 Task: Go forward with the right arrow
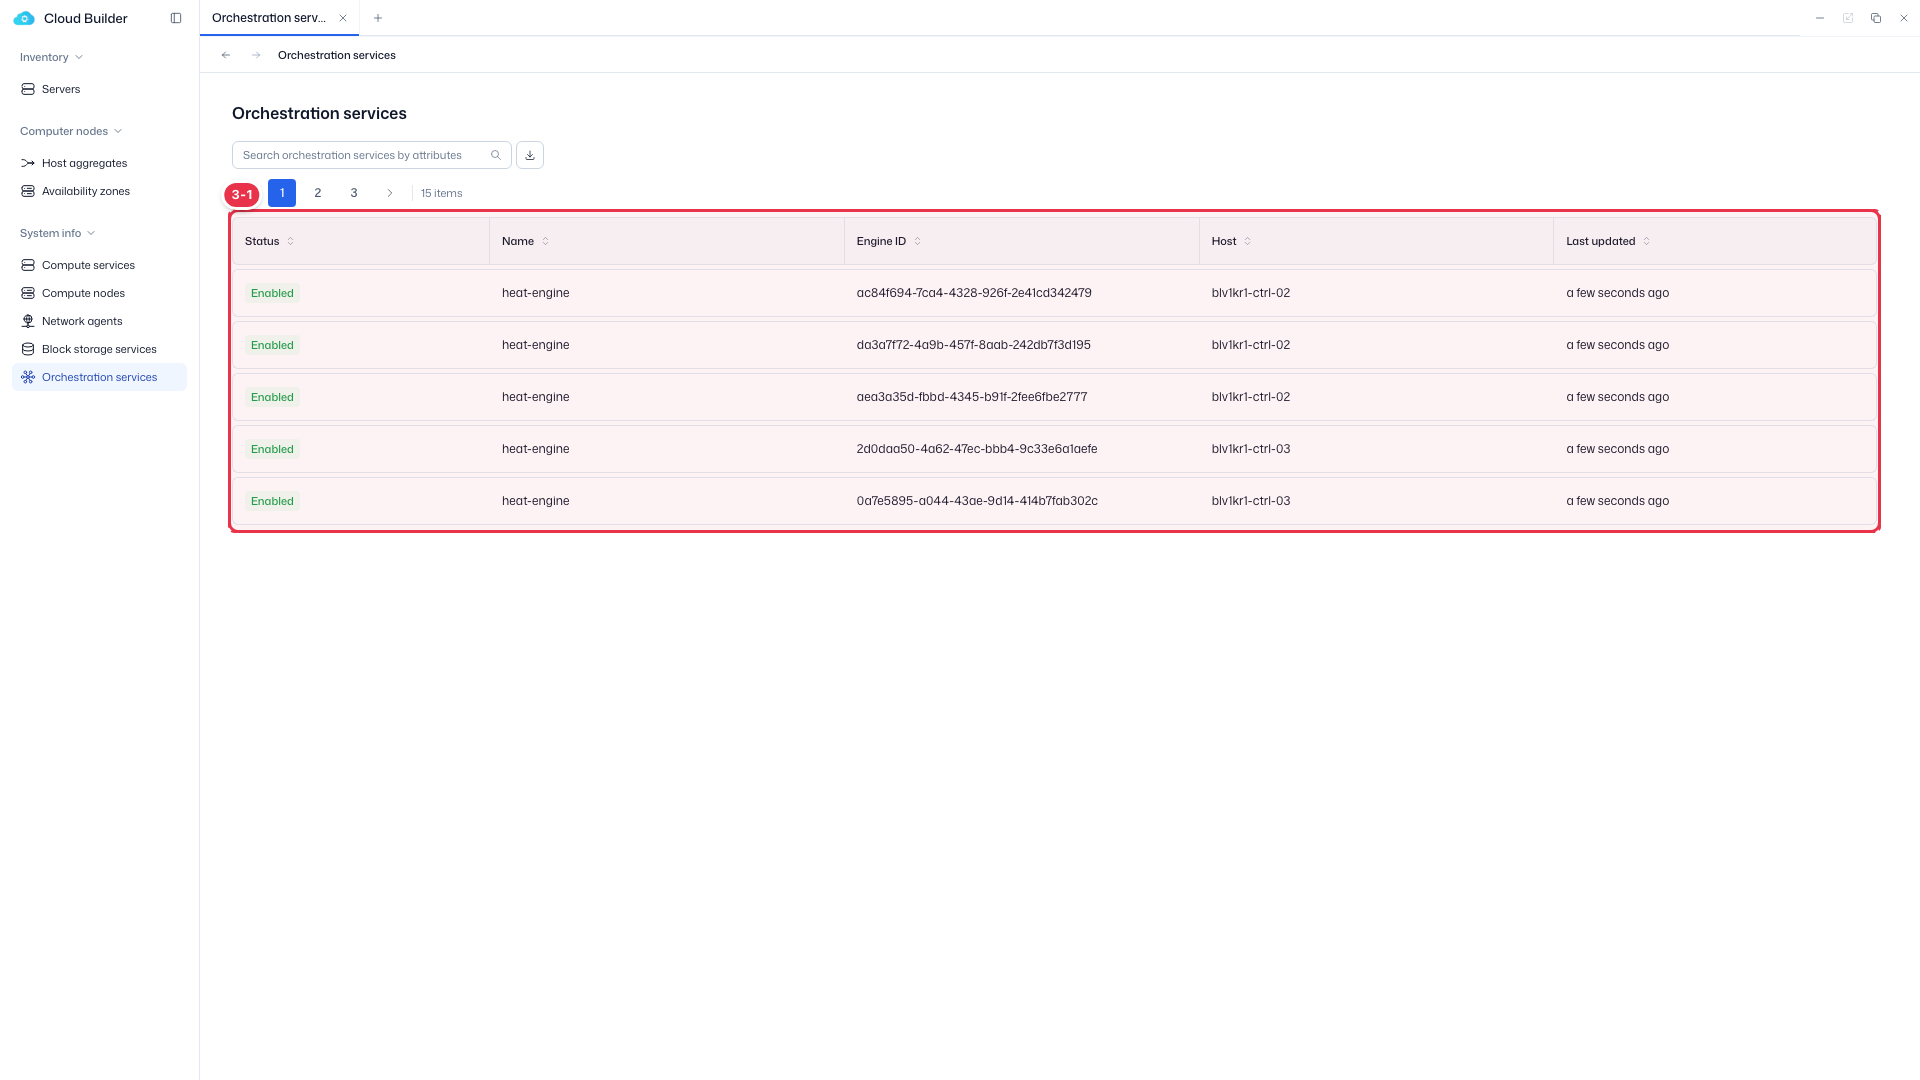click(256, 55)
